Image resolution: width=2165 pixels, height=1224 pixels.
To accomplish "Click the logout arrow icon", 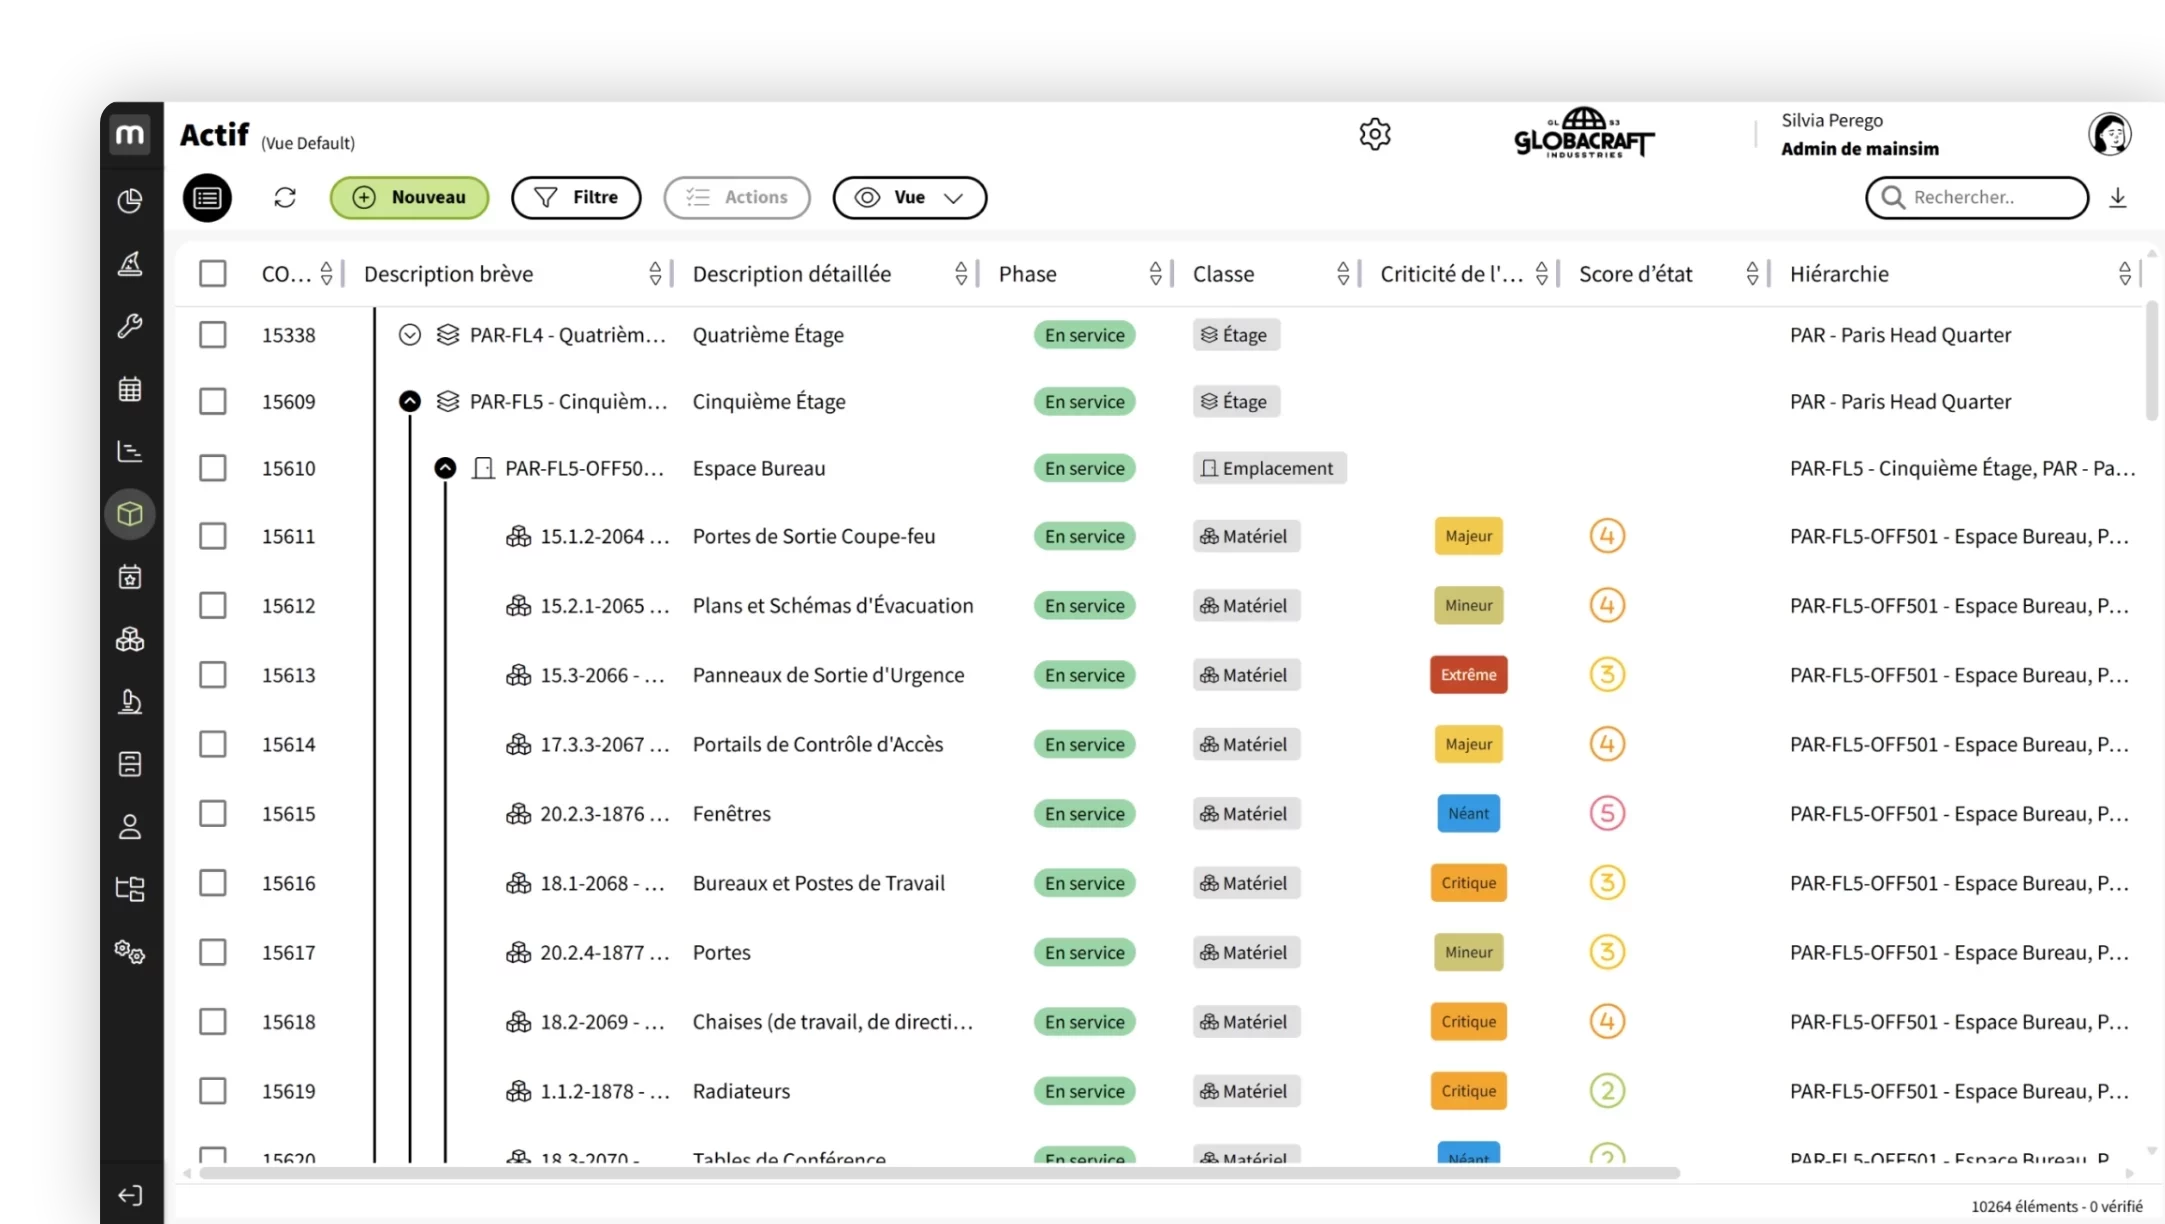I will click(x=130, y=1195).
